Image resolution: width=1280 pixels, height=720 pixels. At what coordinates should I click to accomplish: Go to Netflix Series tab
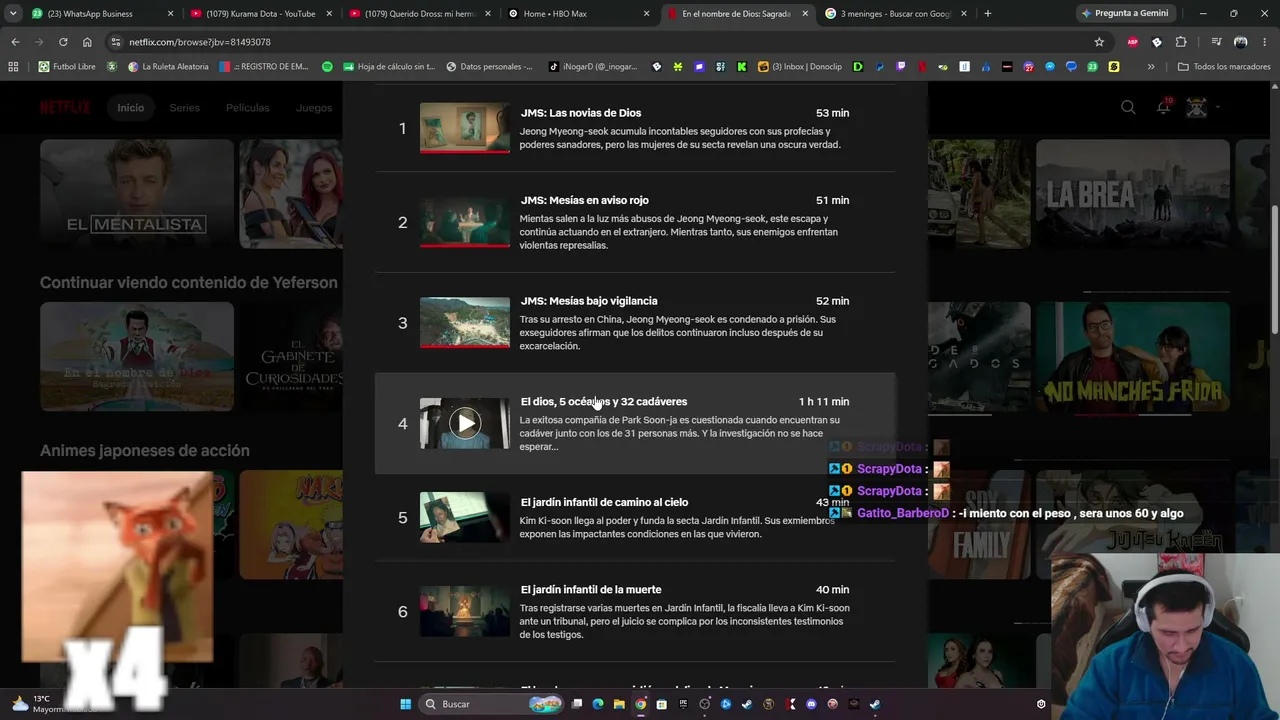185,108
